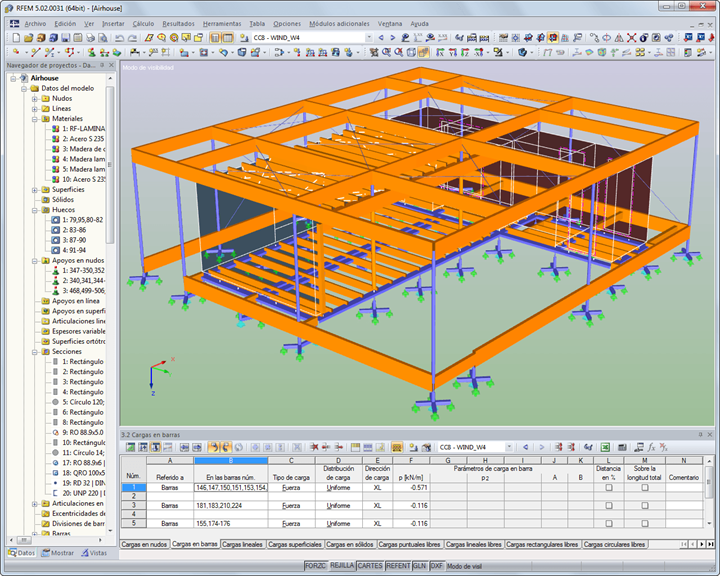Screen dimensions: 720x576
Task: Check row 1 Distancia en % checkbox
Action: point(609,487)
